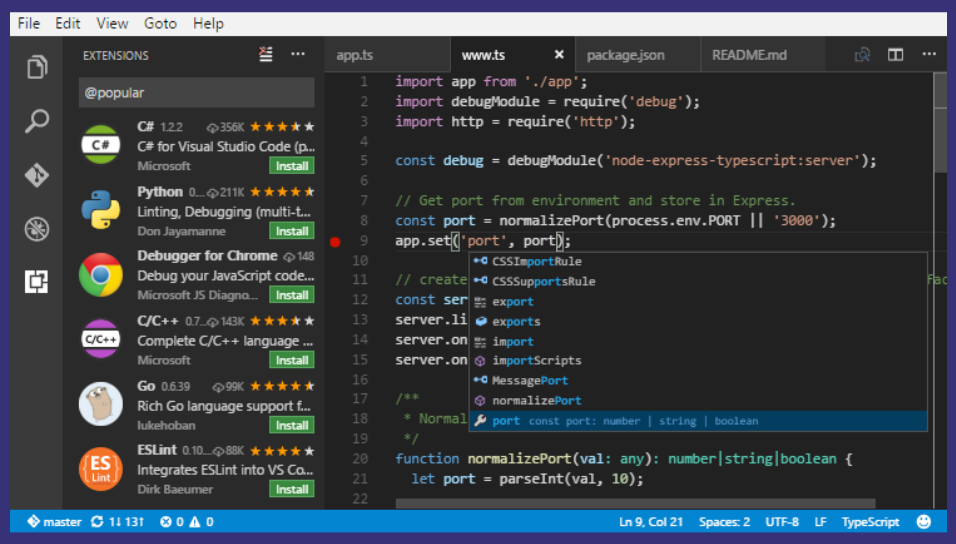Click the feedback smiley icon
This screenshot has width=956, height=544.
[x=924, y=521]
